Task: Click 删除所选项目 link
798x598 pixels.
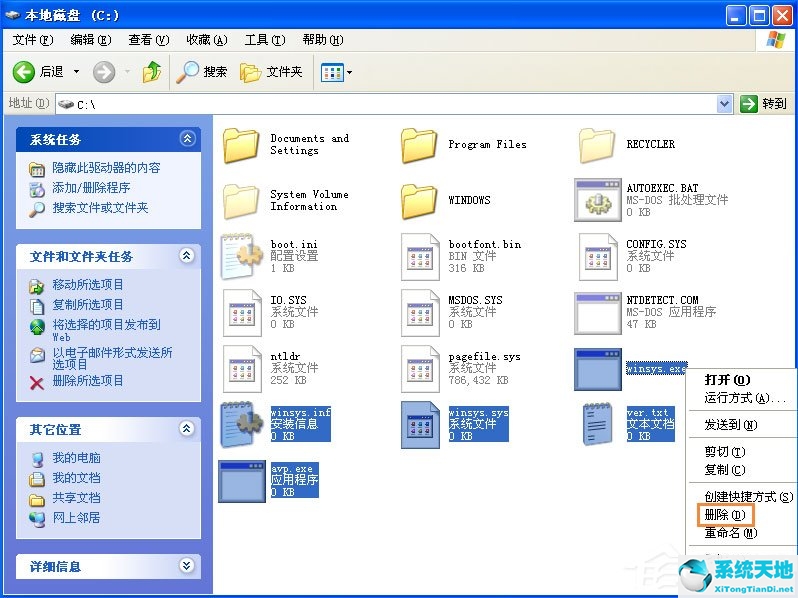Action: 88,381
